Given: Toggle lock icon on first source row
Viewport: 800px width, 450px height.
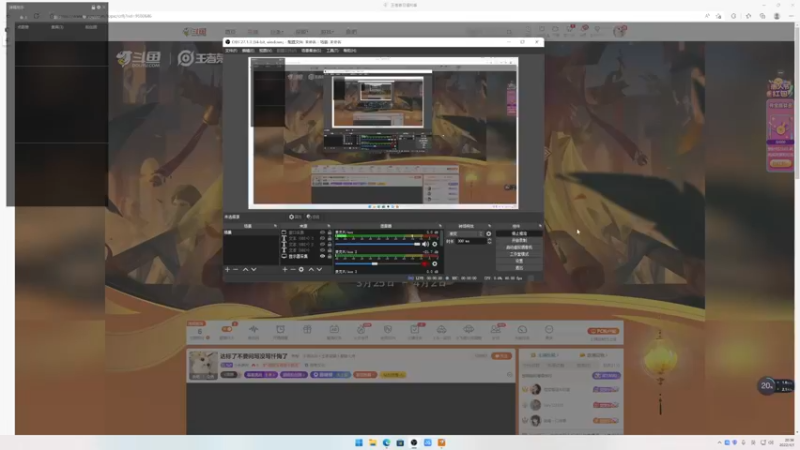Looking at the screenshot, I should [x=330, y=232].
